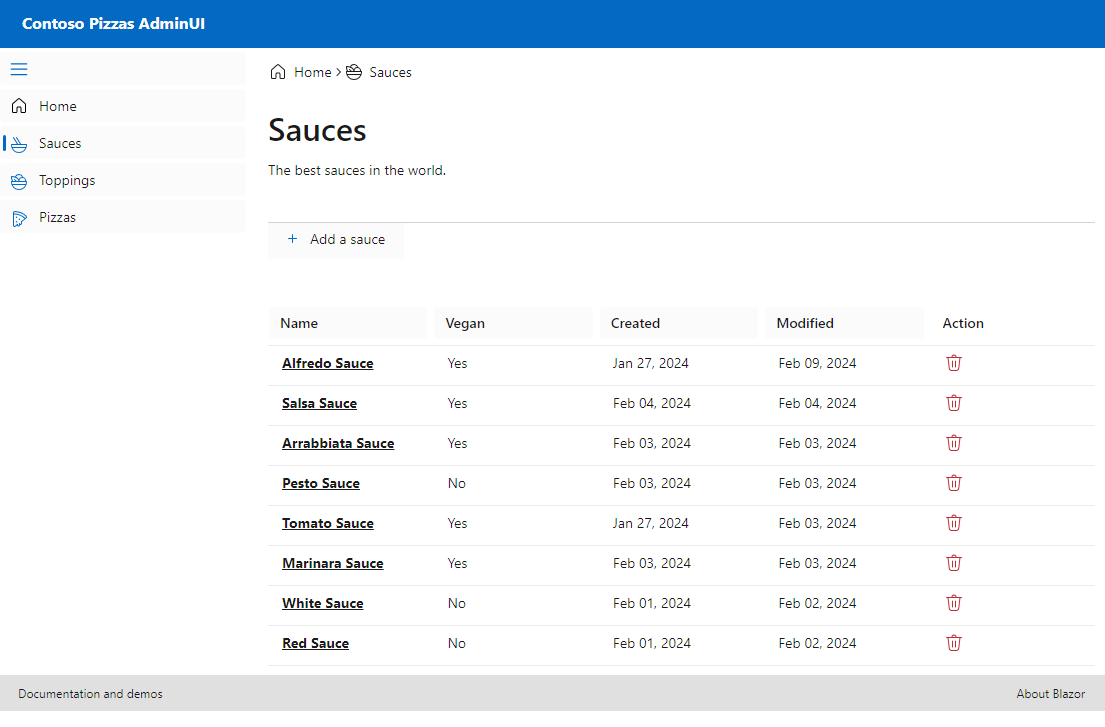1105x727 pixels.
Task: Click the Add a sauce button
Action: point(336,240)
